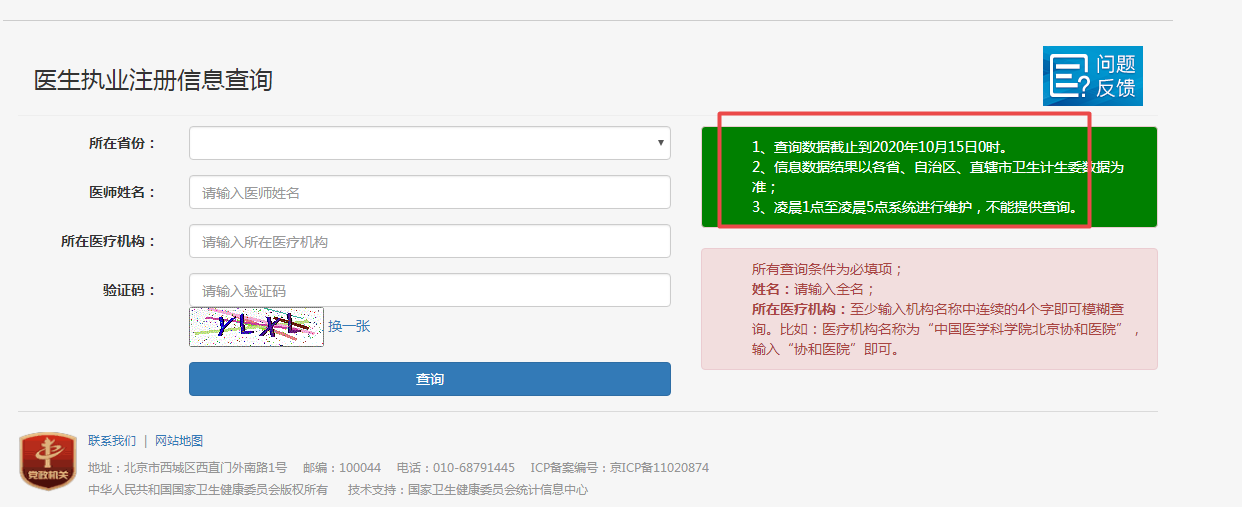This screenshot has height=507, width=1242.
Task: Click the 医师姓名 input field
Action: point(429,192)
